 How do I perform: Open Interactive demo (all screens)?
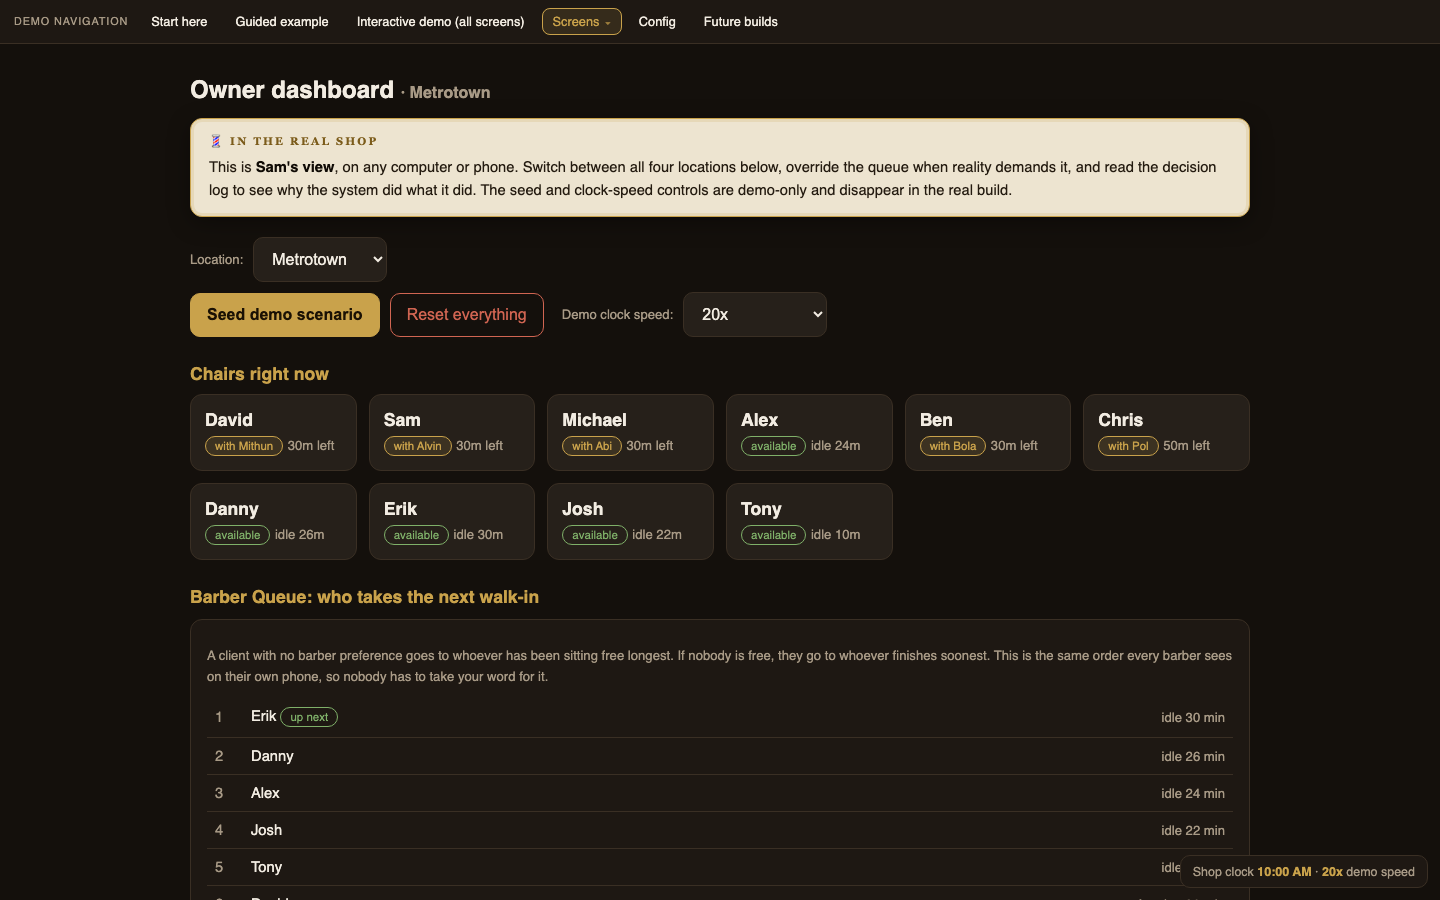pos(440,21)
